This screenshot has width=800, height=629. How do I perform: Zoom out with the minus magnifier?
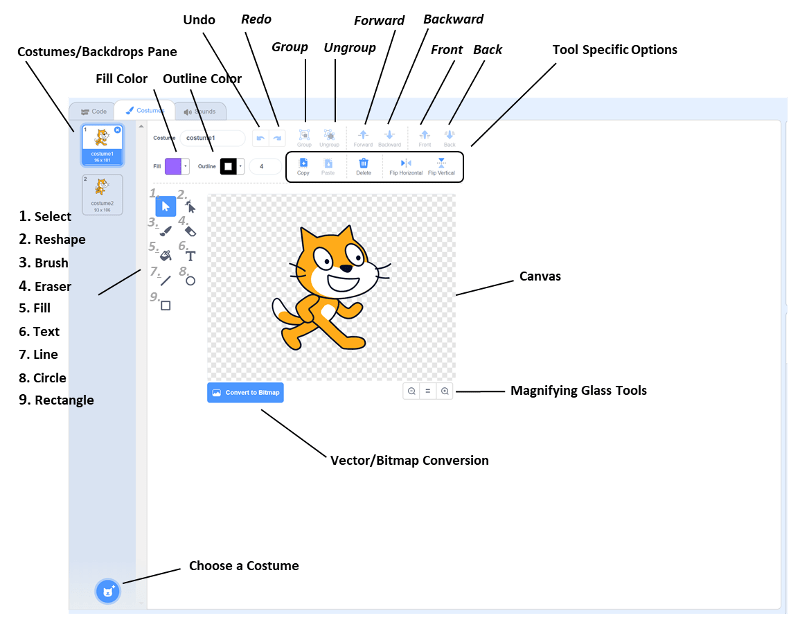pyautogui.click(x=411, y=391)
